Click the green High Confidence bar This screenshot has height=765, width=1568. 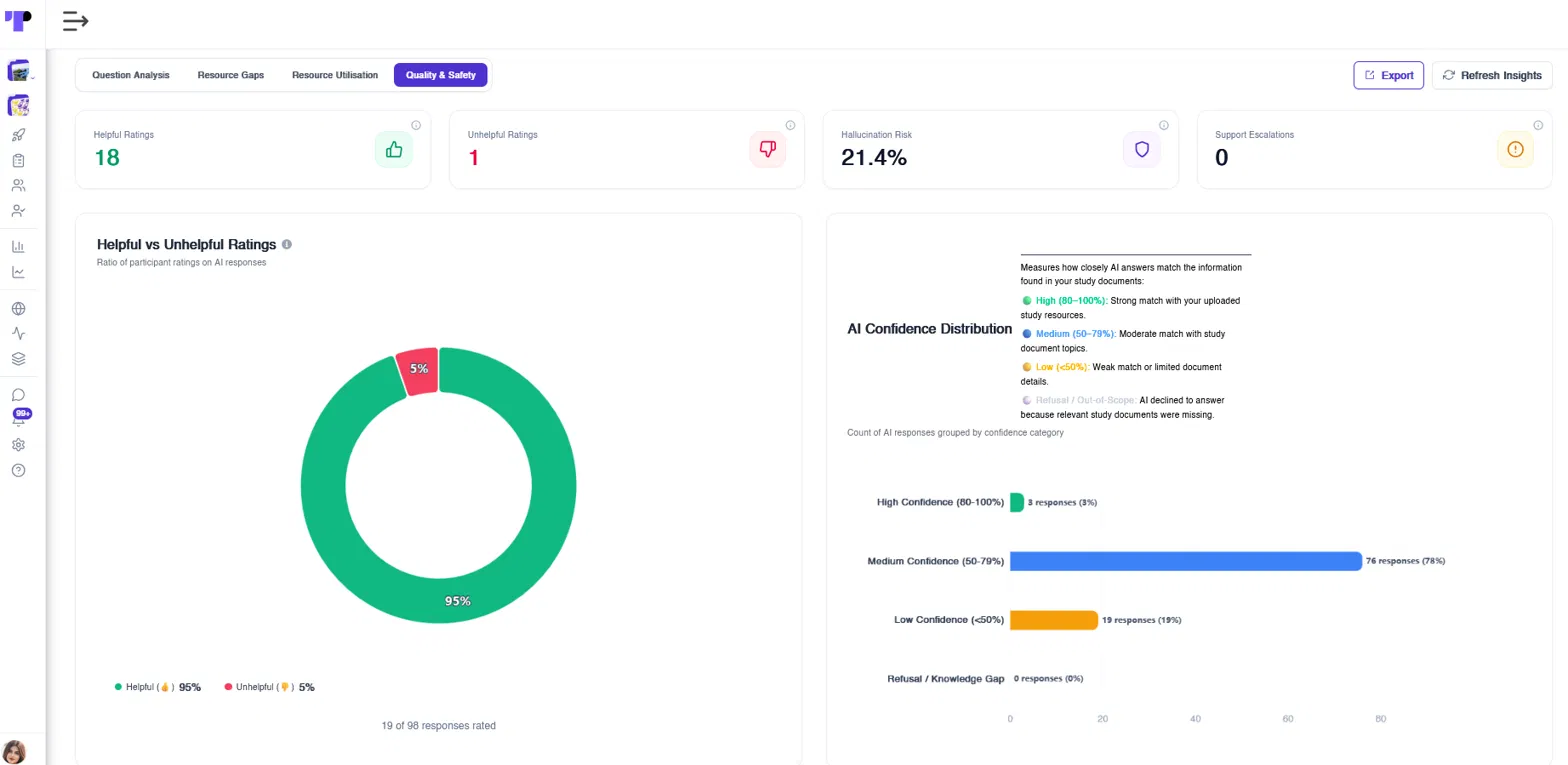[x=1017, y=502]
